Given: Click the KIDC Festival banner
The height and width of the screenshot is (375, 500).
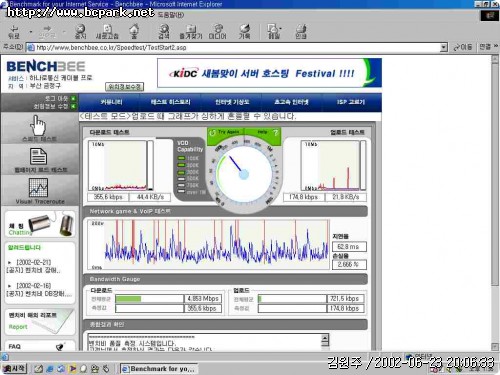Looking at the screenshot, I should click(269, 73).
